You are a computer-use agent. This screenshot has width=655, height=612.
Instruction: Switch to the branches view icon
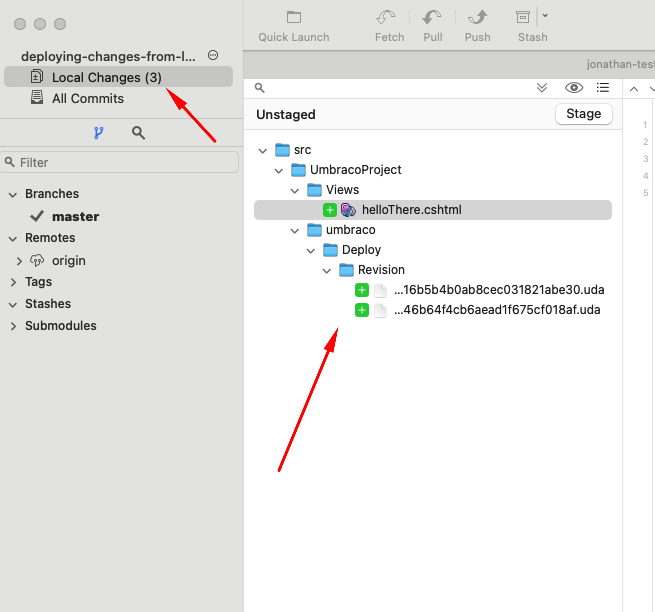point(99,133)
